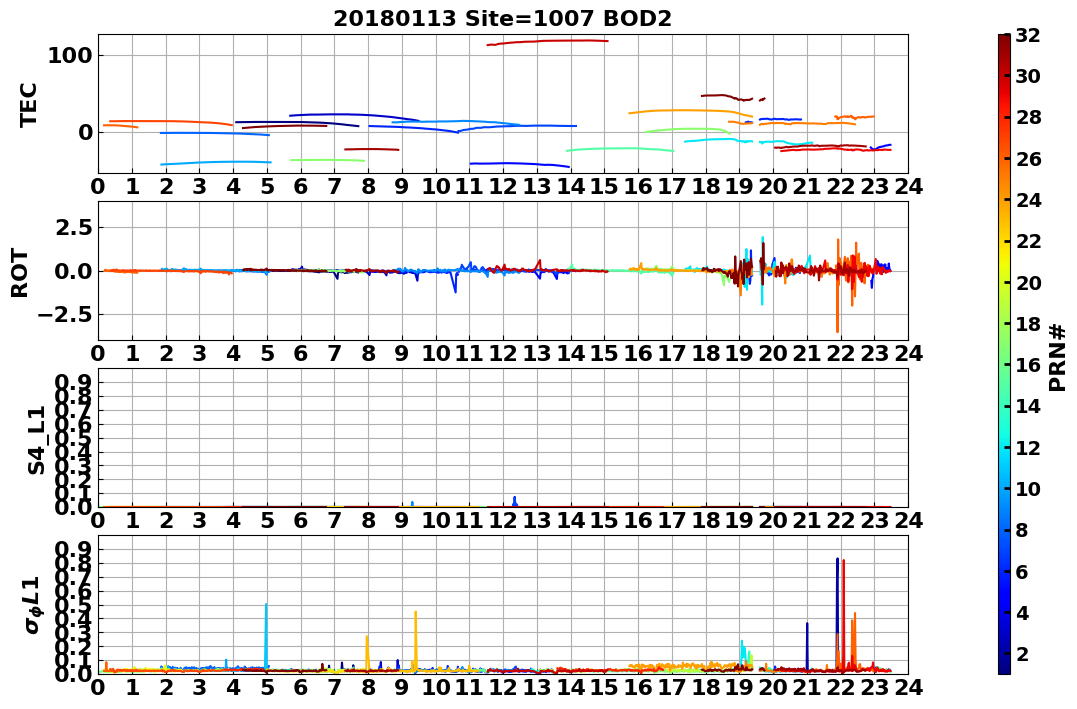Select the ROT y-axis label
1077x709 pixels.
(20, 272)
